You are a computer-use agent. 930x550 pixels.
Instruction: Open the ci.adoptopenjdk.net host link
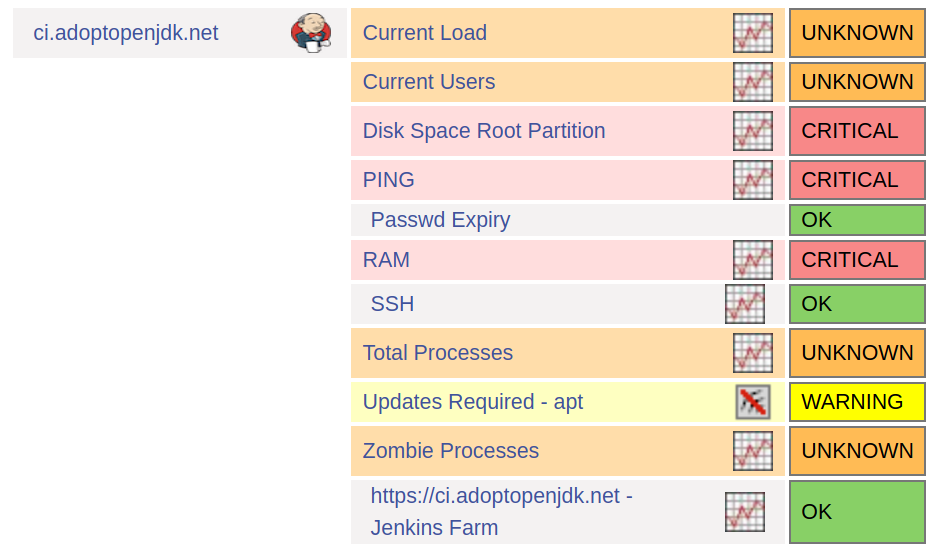pos(126,33)
